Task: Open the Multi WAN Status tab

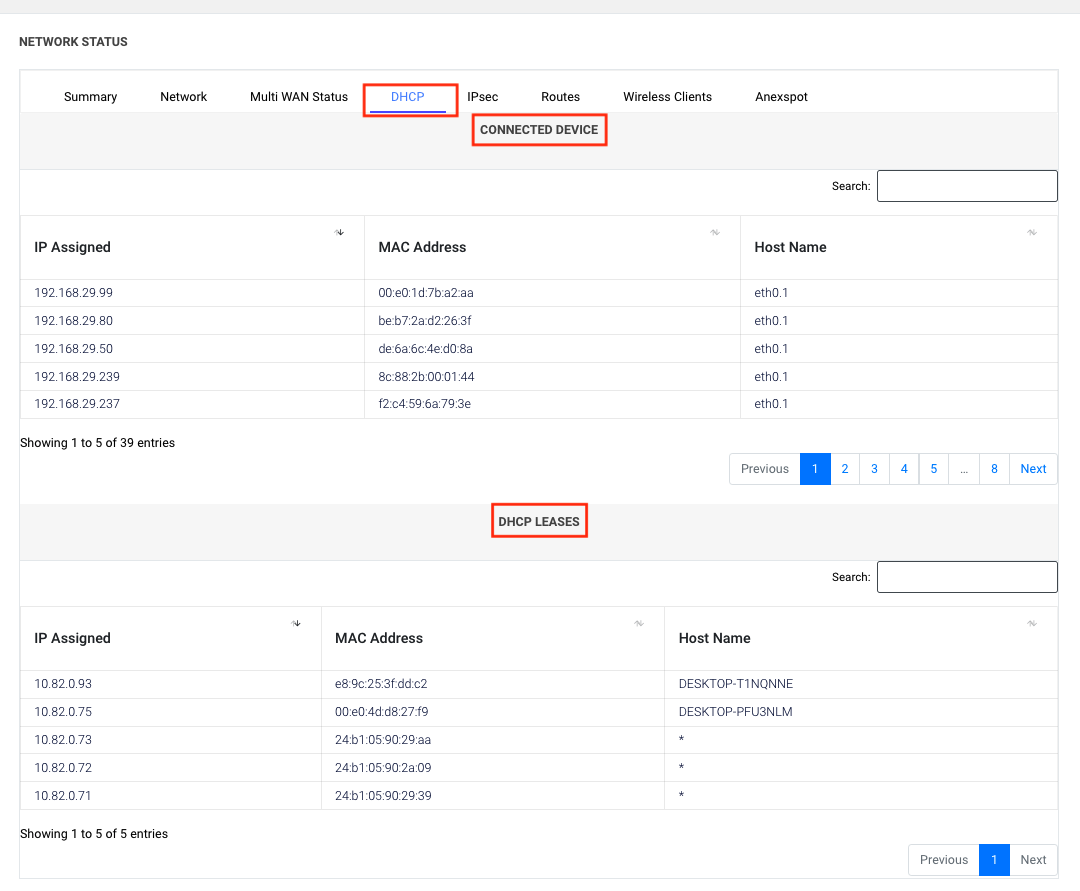Action: [299, 97]
